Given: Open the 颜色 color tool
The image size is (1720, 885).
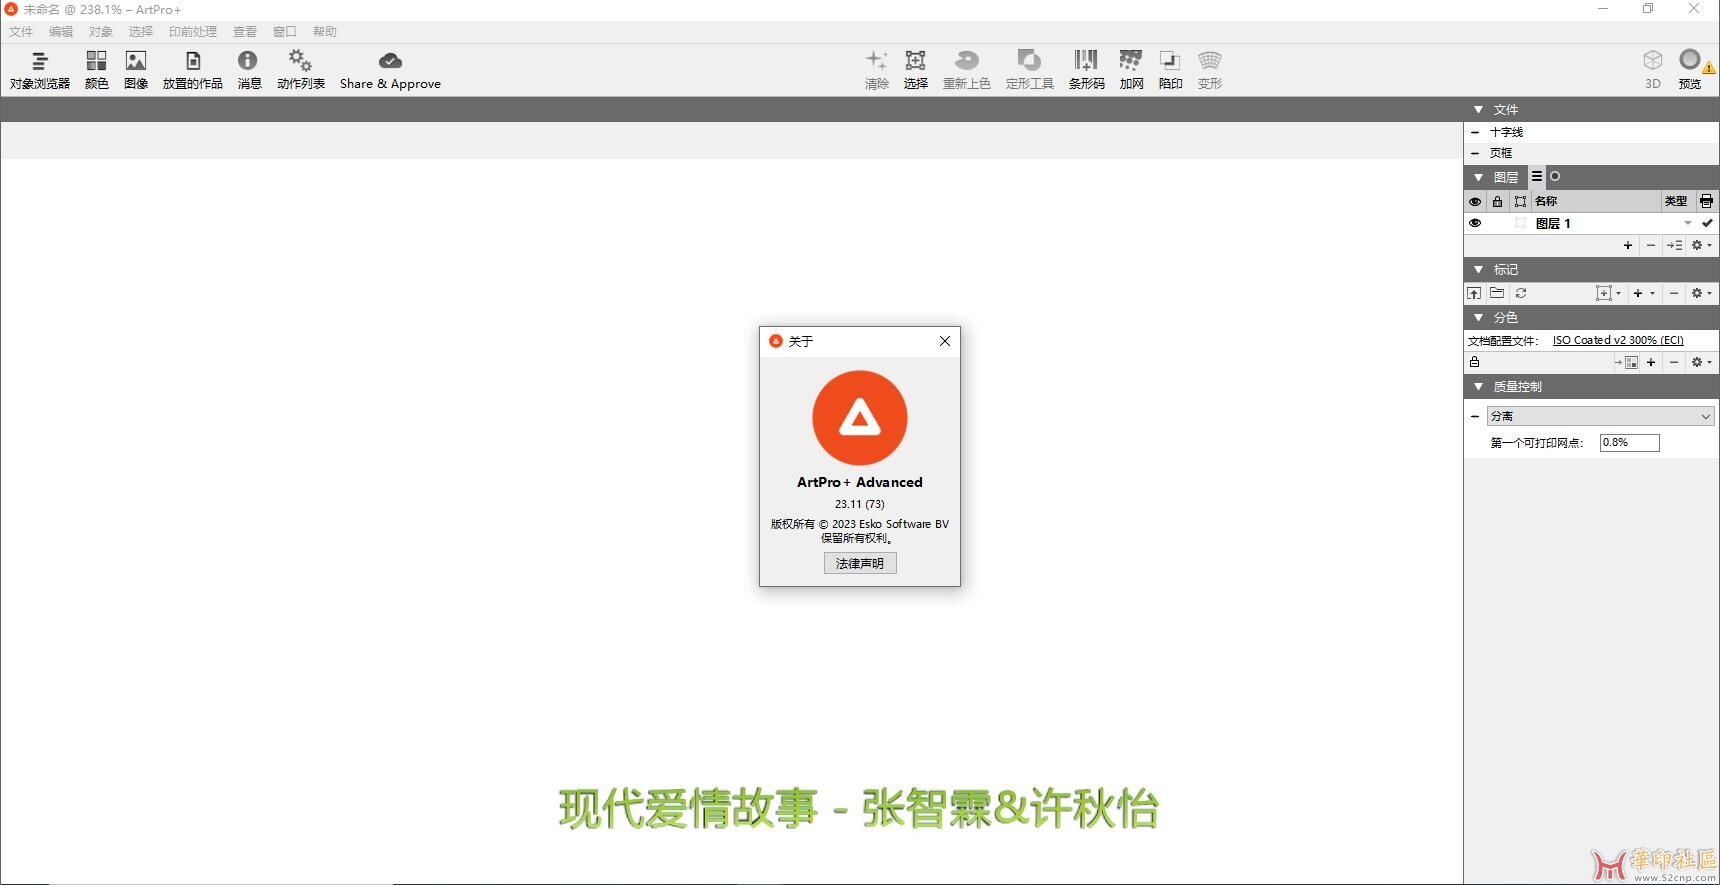Looking at the screenshot, I should click(96, 70).
